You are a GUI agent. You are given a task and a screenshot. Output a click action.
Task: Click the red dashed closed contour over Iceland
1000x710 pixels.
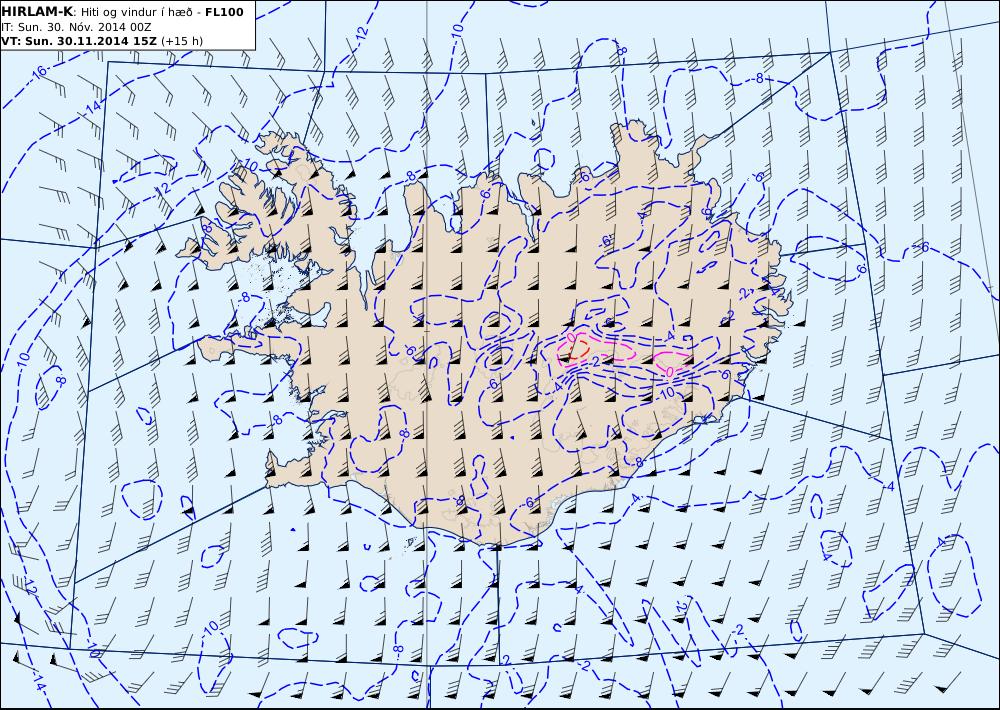[x=579, y=349]
